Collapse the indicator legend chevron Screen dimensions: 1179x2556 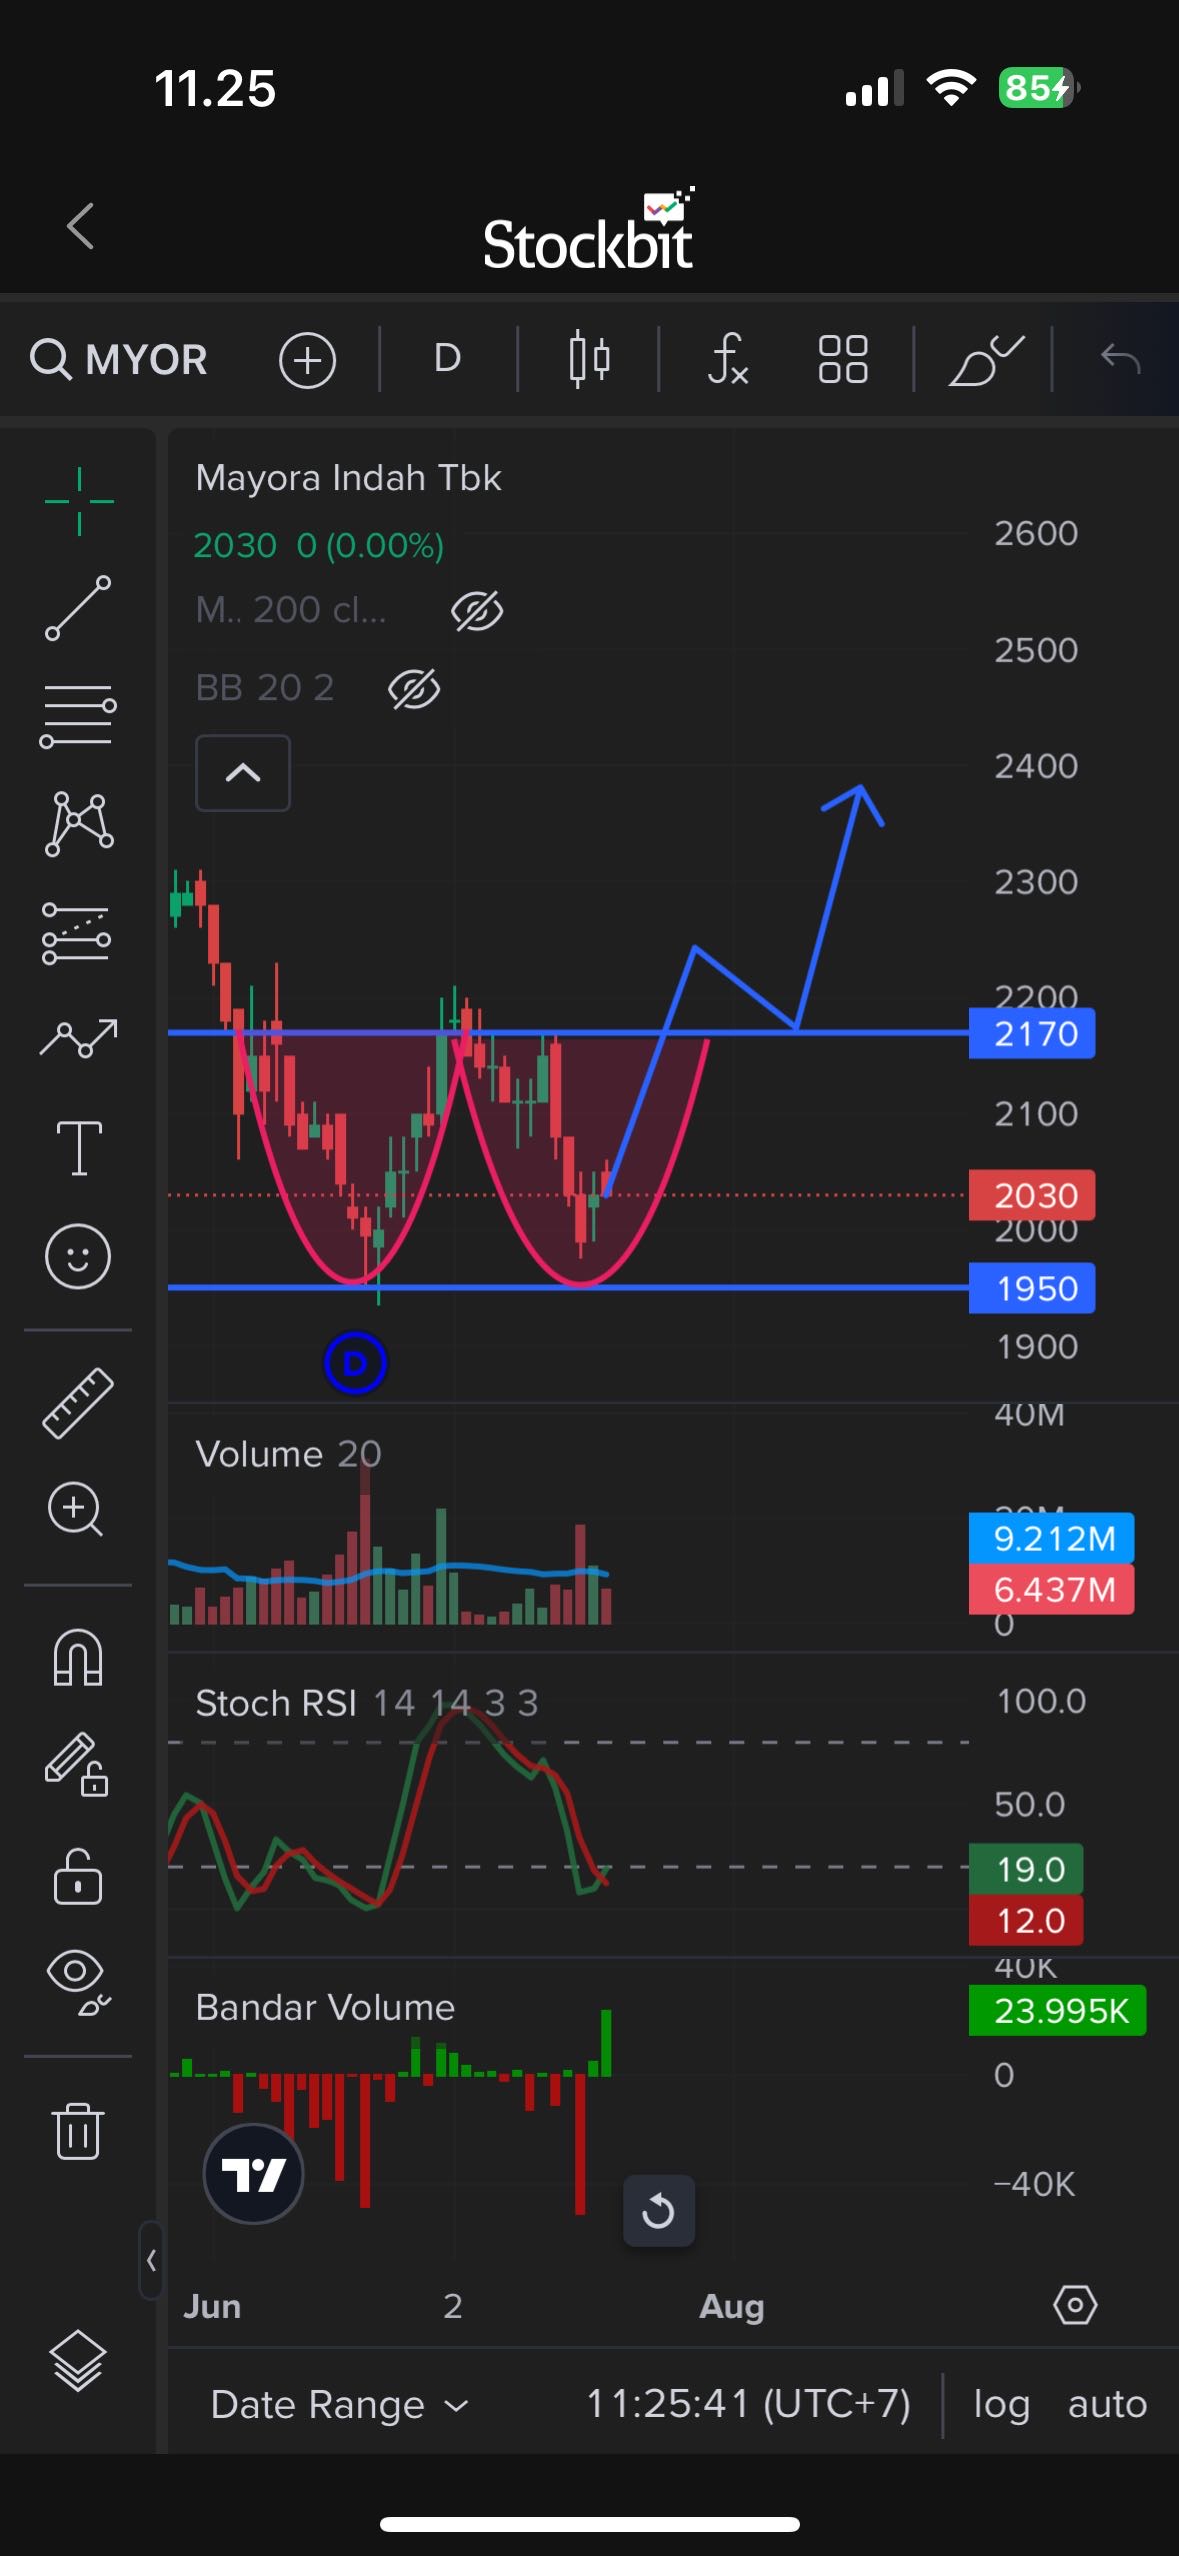point(243,773)
